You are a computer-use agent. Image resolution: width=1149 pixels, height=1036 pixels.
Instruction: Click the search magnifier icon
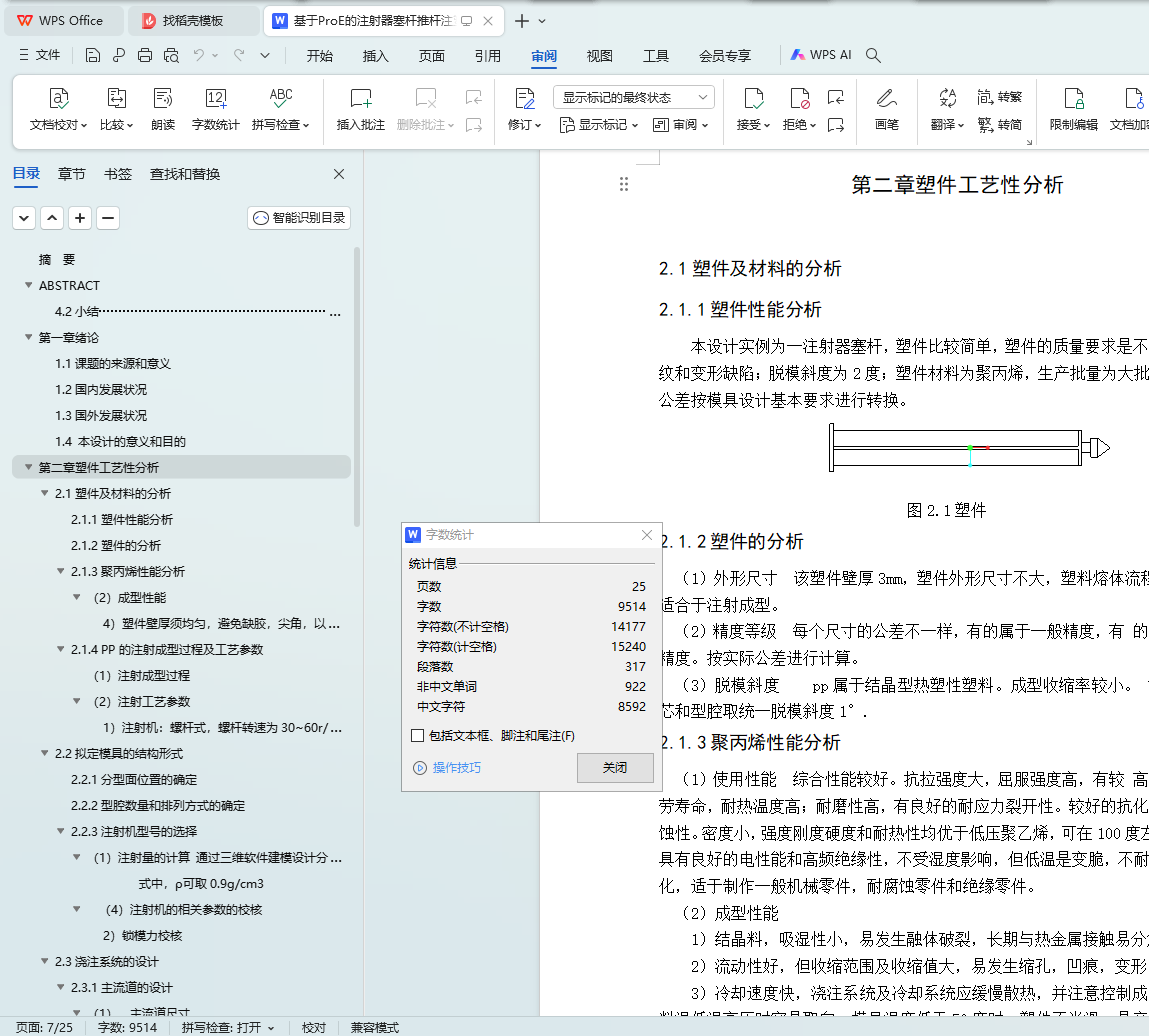[x=873, y=55]
